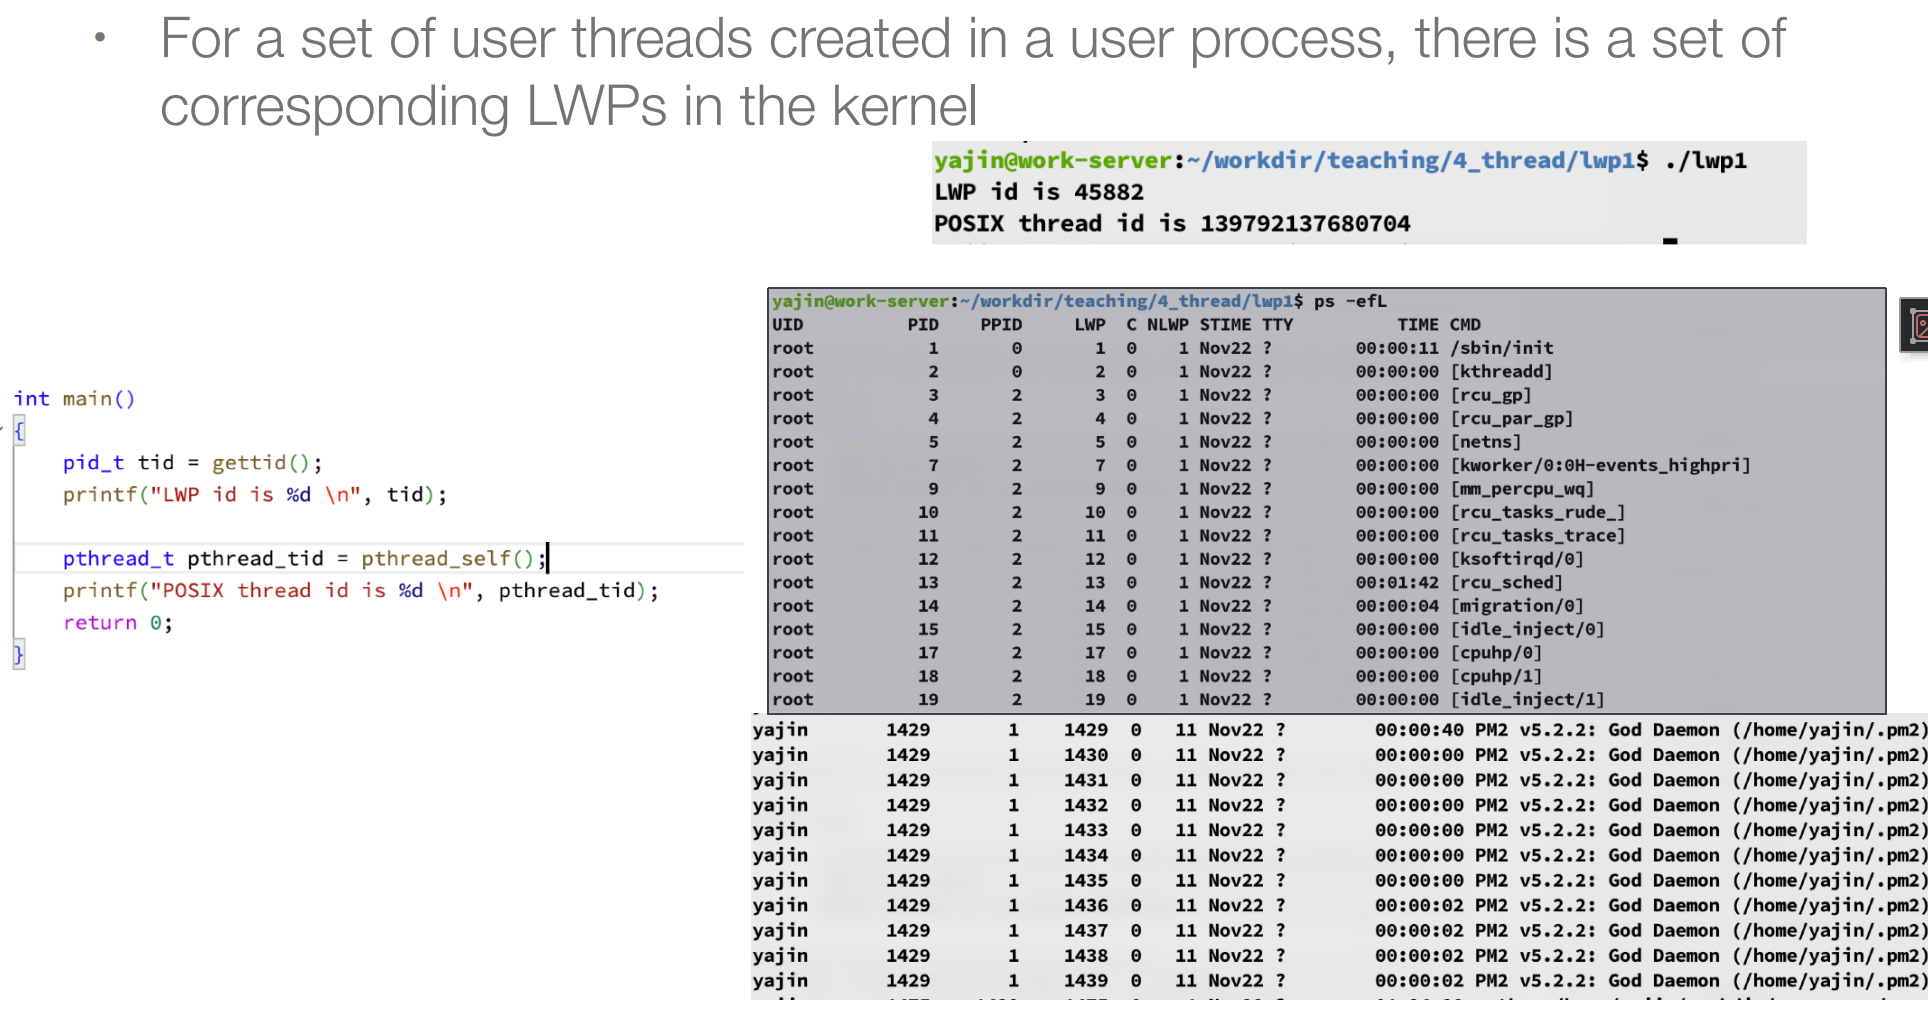Click LWP value '1432' in yajin rows
1928x1028 pixels.
pos(1086,806)
